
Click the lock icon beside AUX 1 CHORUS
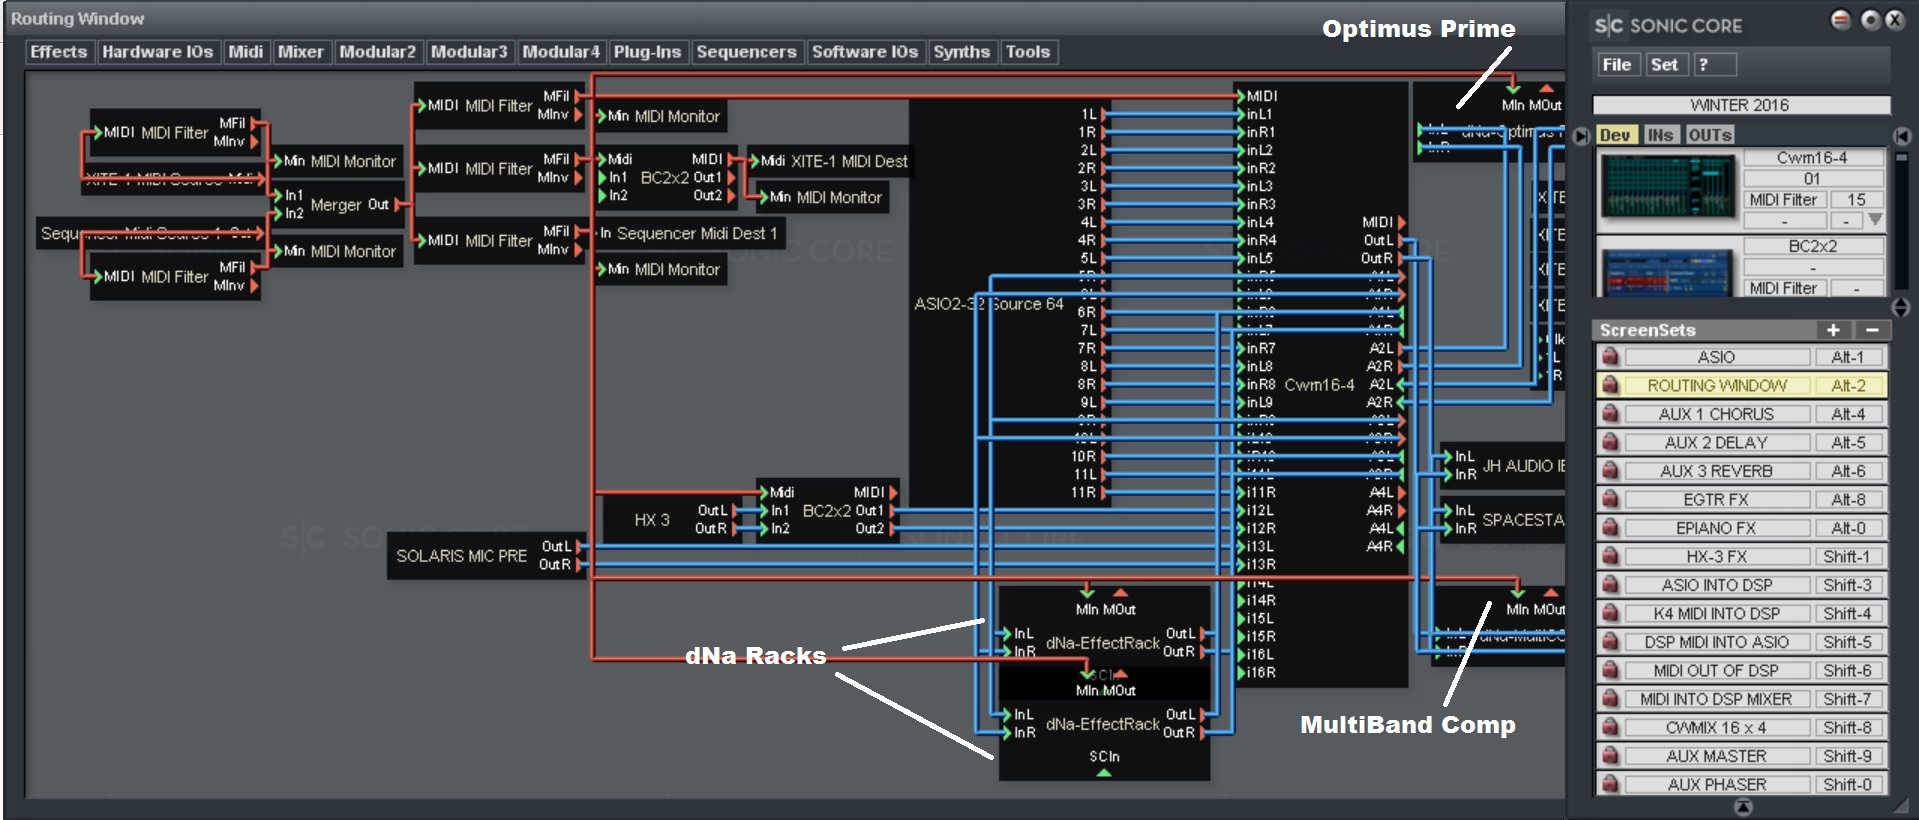tap(1609, 414)
